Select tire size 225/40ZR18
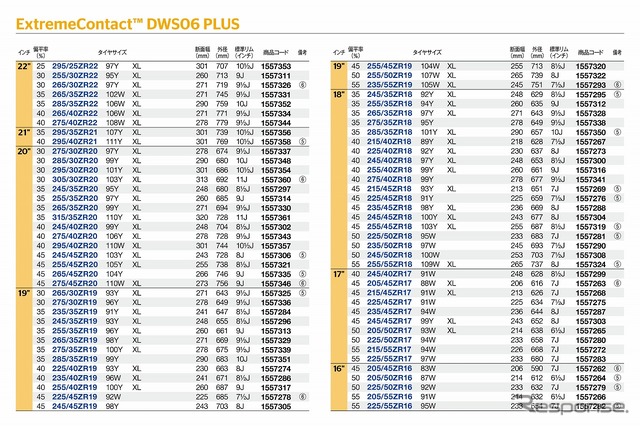Screen dimensions: 640x426 click(390, 151)
